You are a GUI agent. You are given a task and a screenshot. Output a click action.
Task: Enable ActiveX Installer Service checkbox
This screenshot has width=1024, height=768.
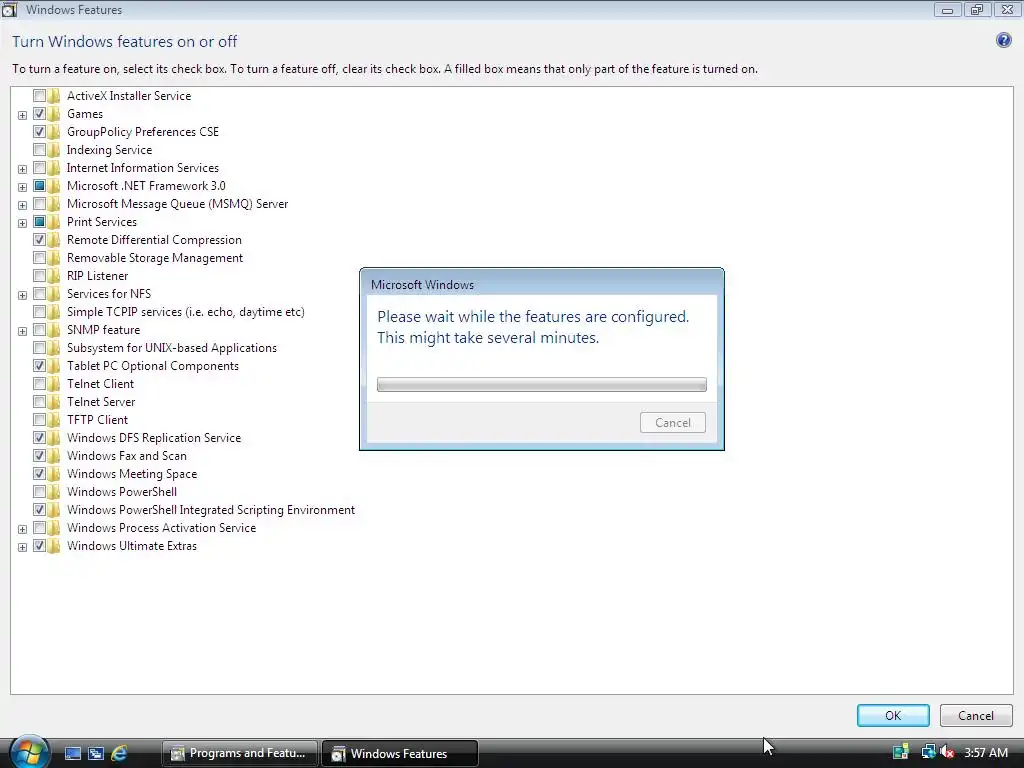tap(39, 96)
